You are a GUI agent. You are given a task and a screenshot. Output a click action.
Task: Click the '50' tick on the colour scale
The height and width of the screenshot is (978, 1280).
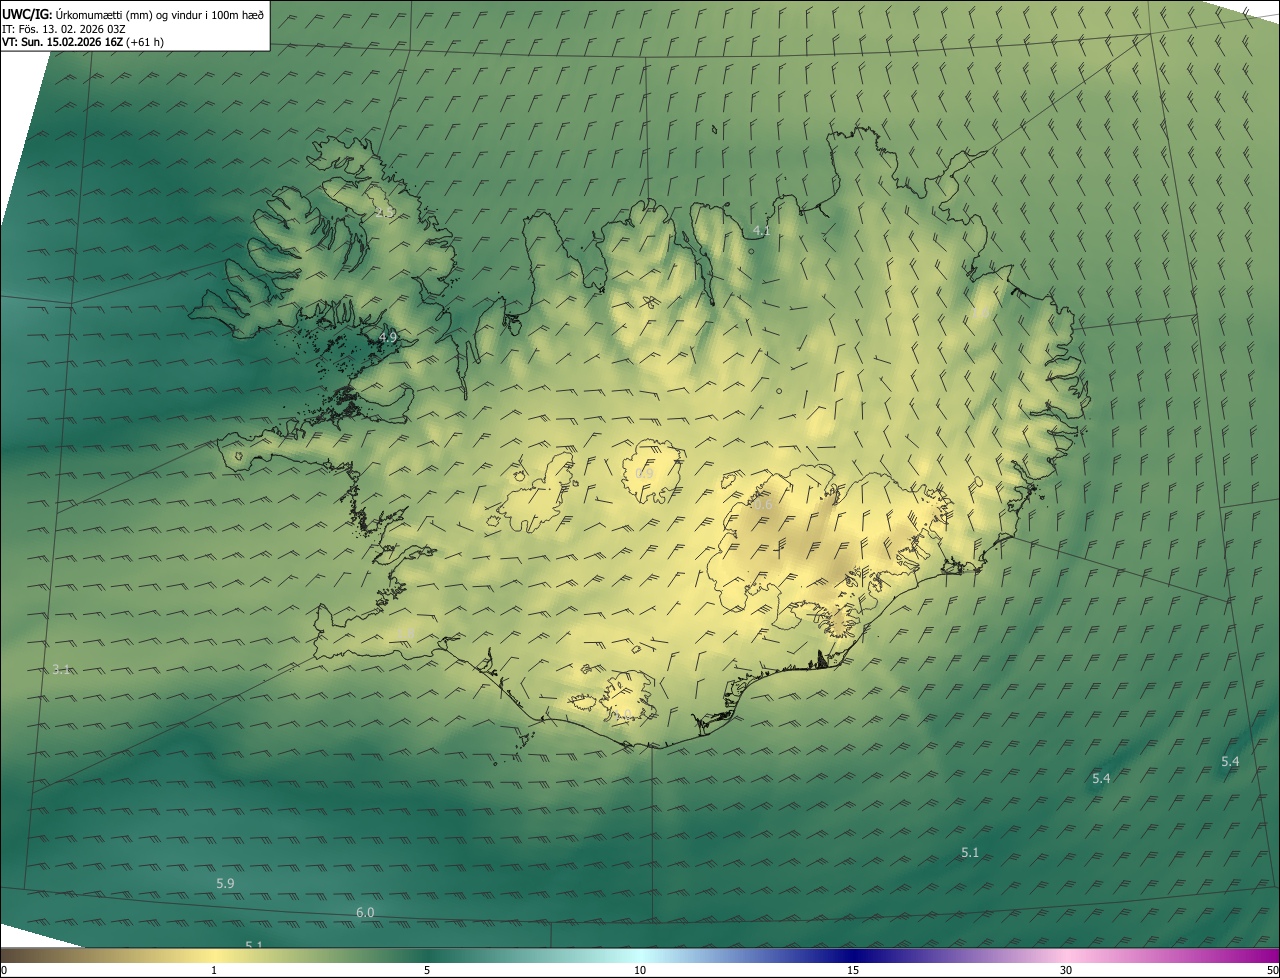coord(1272,971)
